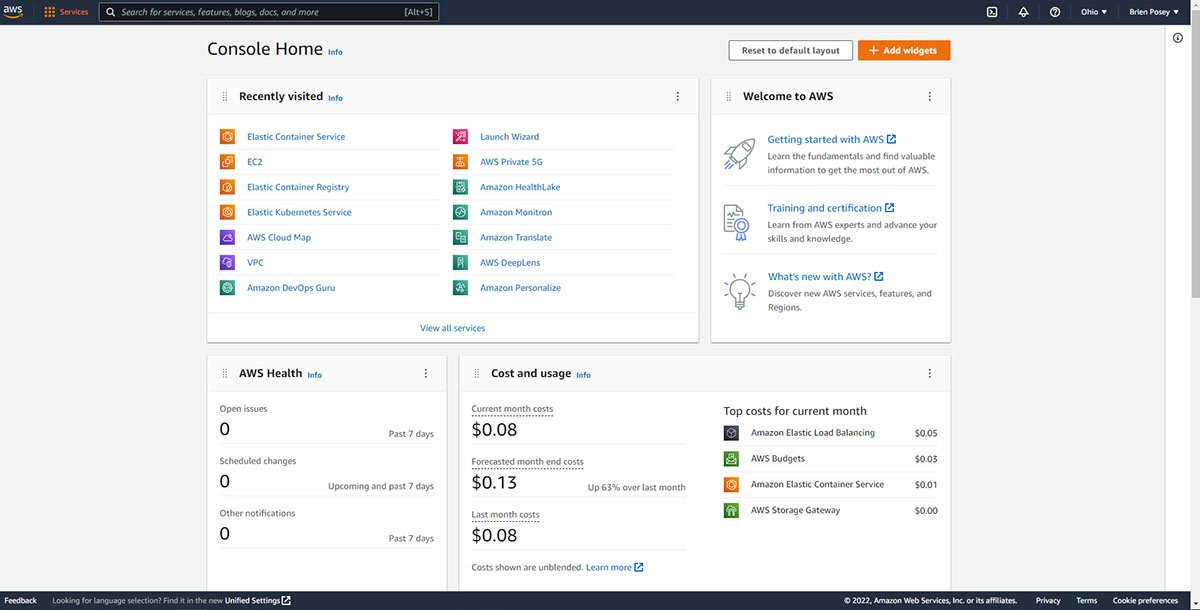The image size is (1200, 610).
Task: Open Cookie preferences in footer
Action: [x=1145, y=600]
